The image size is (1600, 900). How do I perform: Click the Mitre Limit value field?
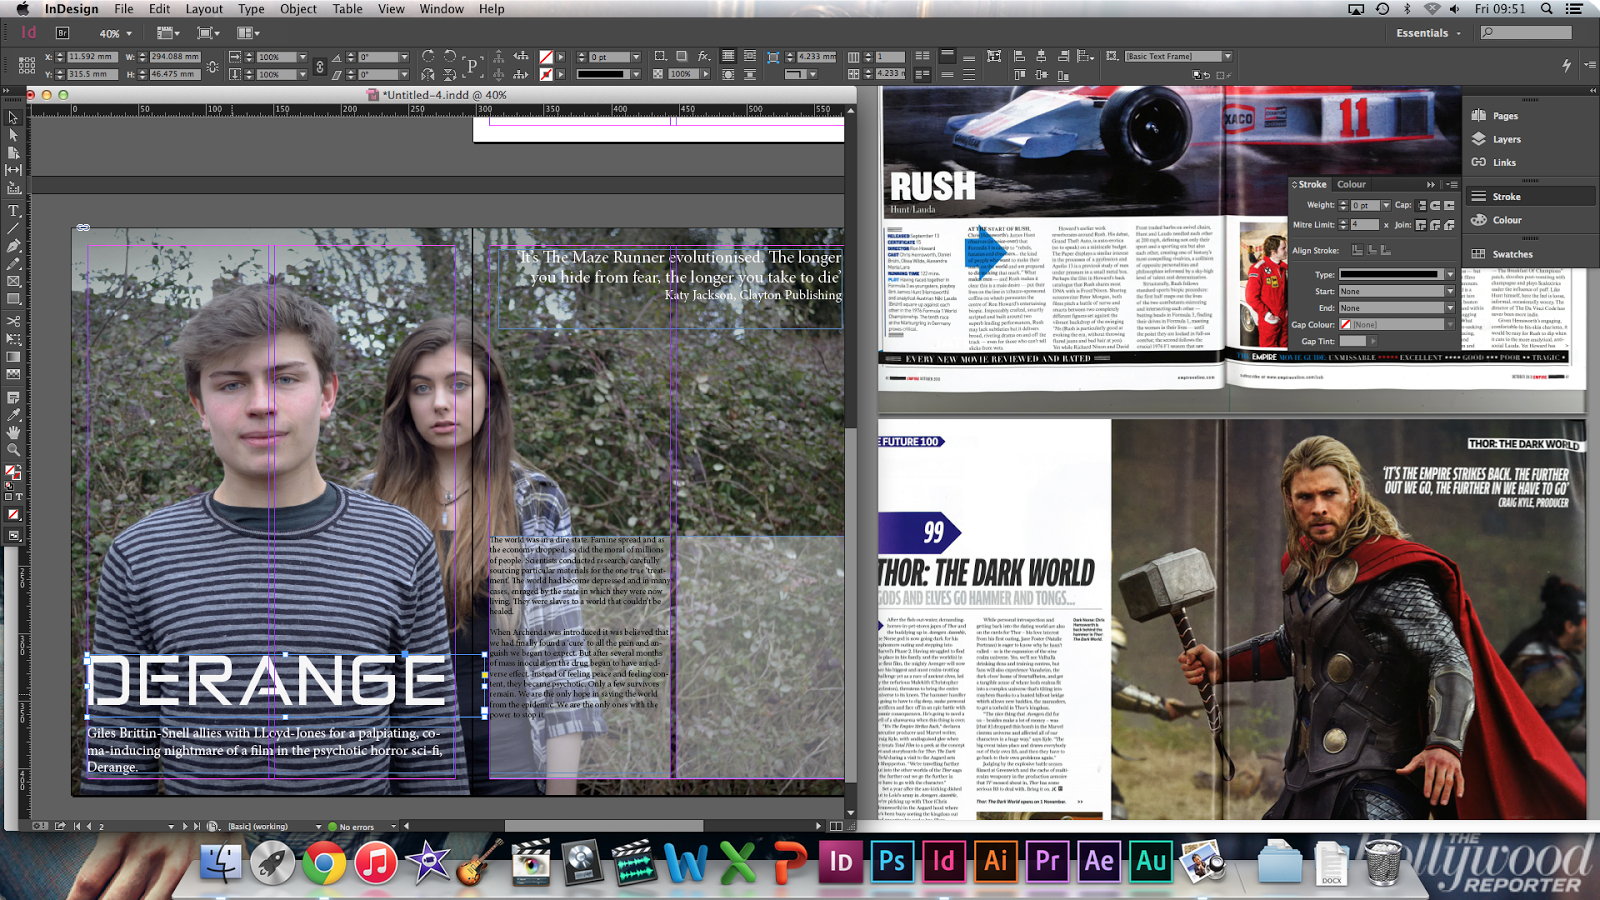(x=1365, y=225)
